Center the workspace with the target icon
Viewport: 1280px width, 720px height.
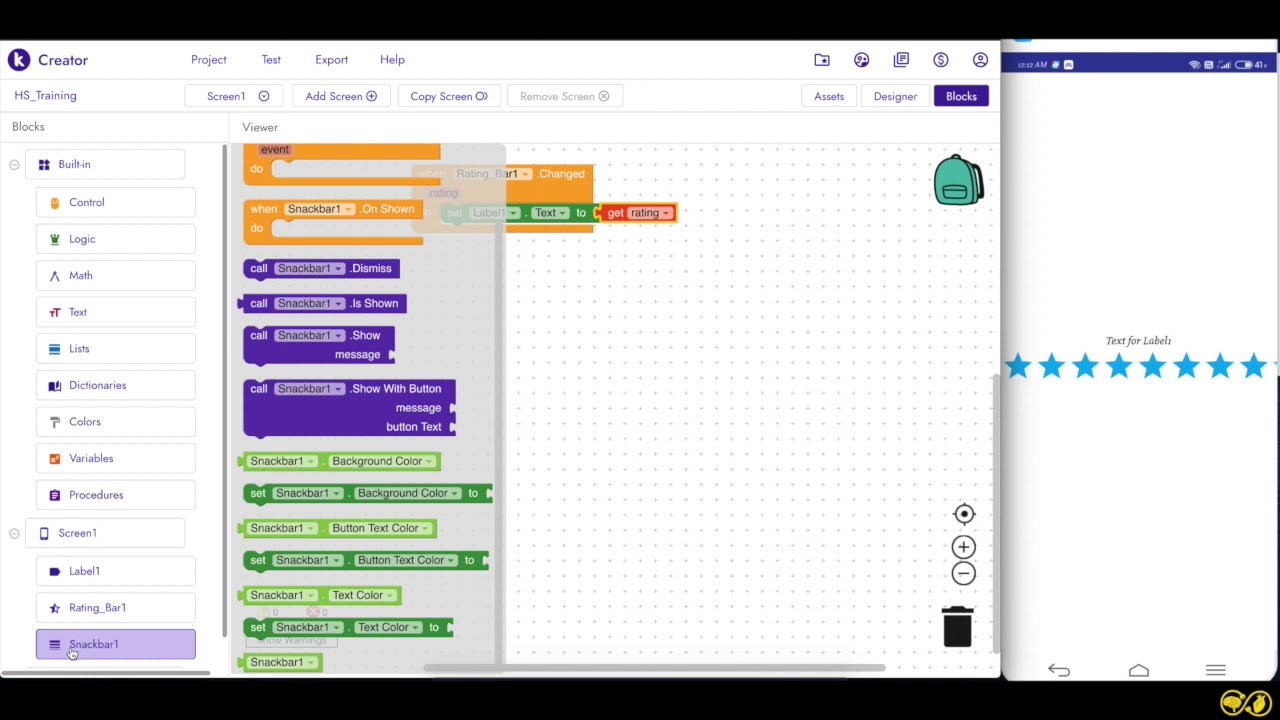pyautogui.click(x=964, y=514)
